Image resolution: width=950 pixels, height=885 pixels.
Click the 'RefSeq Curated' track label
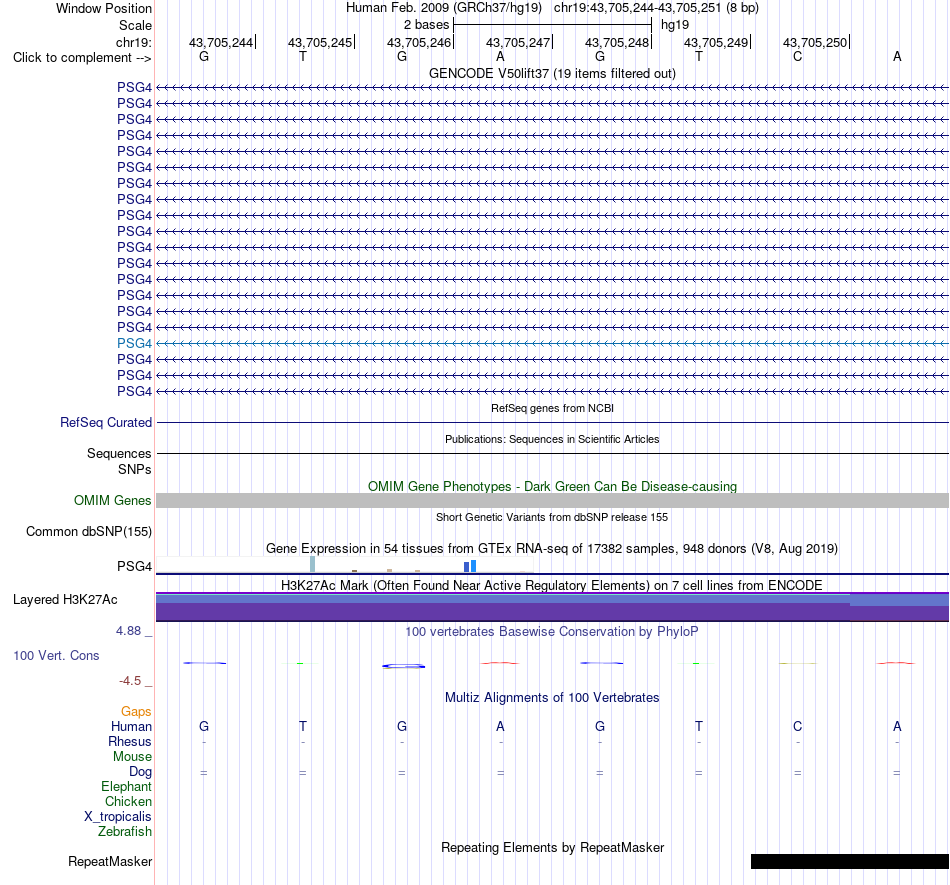coord(106,422)
